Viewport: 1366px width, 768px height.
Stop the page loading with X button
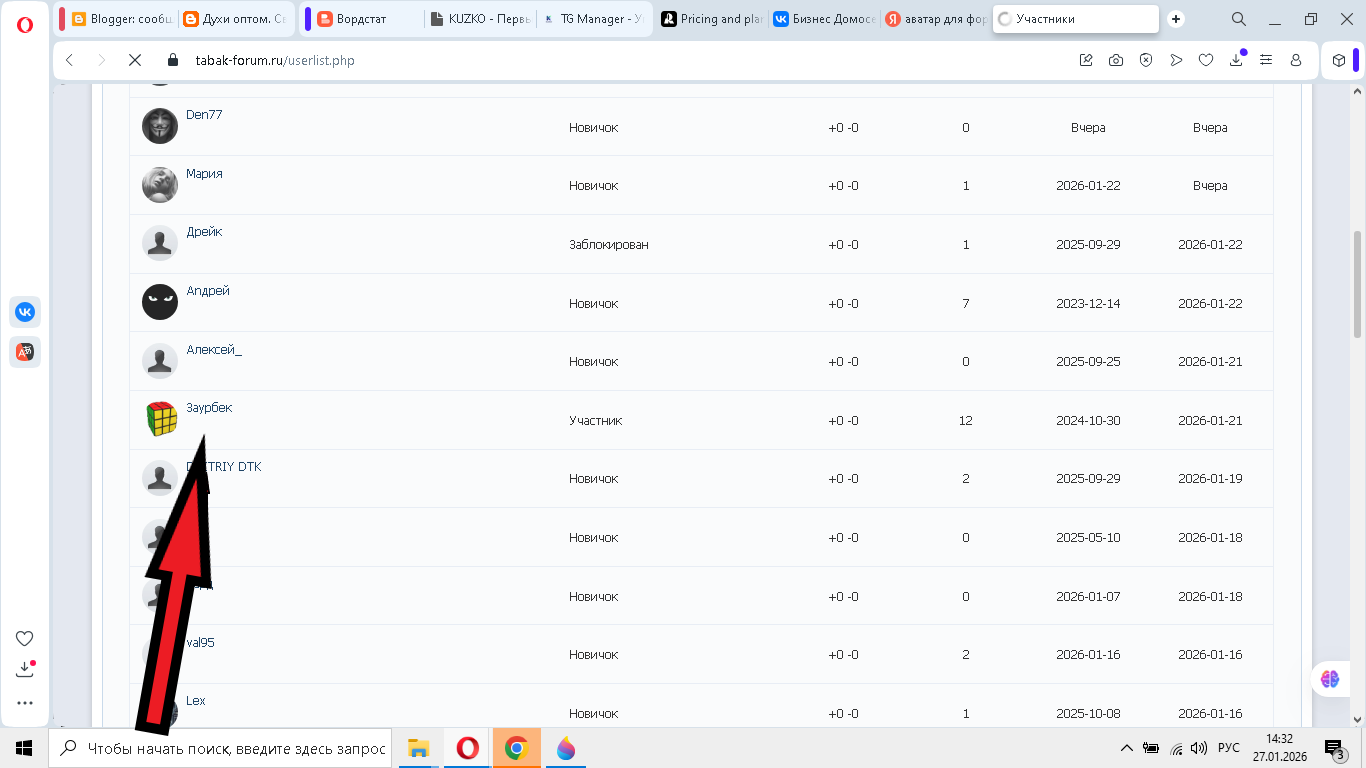(134, 60)
